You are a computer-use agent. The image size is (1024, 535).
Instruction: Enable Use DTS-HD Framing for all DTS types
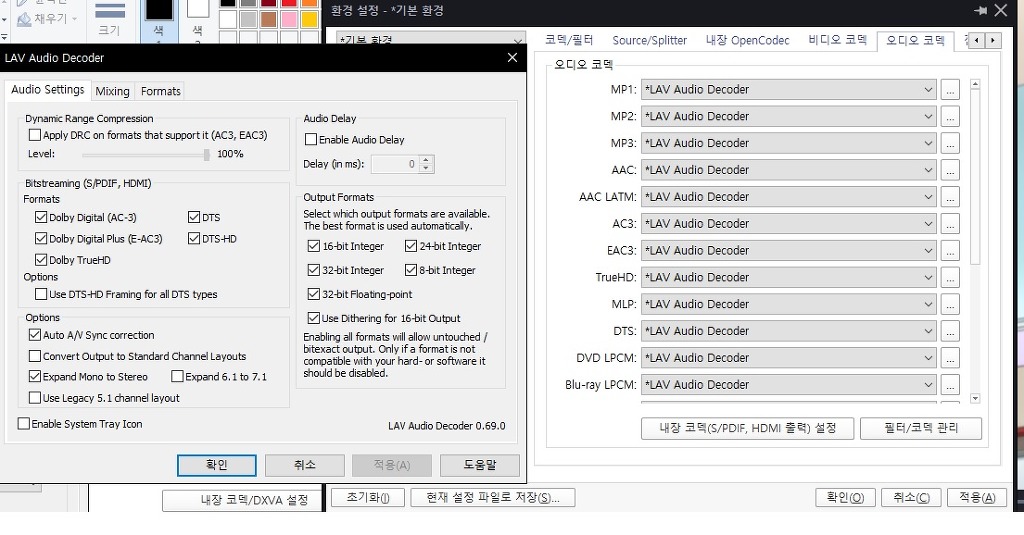point(41,294)
